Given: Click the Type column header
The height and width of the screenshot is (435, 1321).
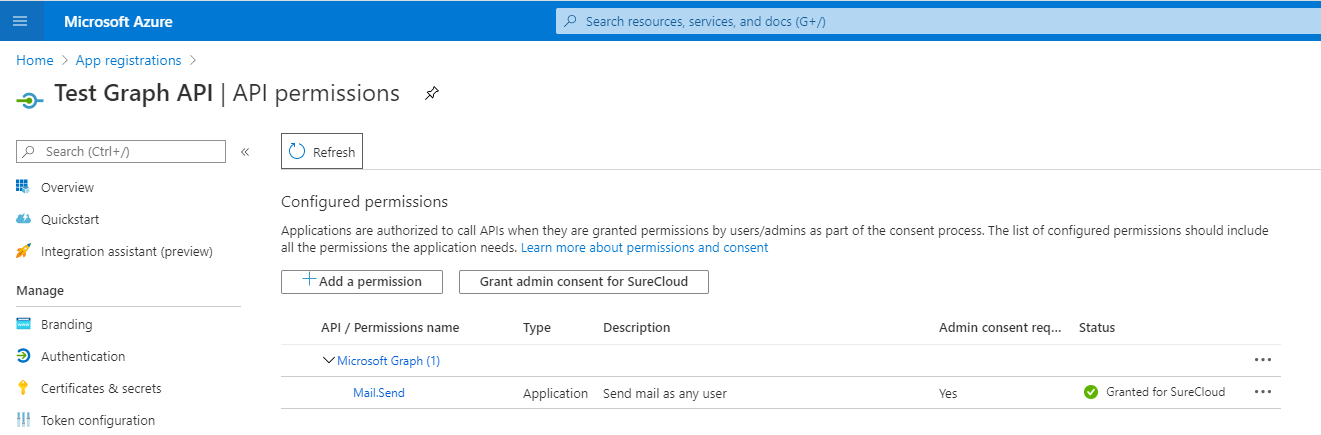Looking at the screenshot, I should click(x=537, y=327).
